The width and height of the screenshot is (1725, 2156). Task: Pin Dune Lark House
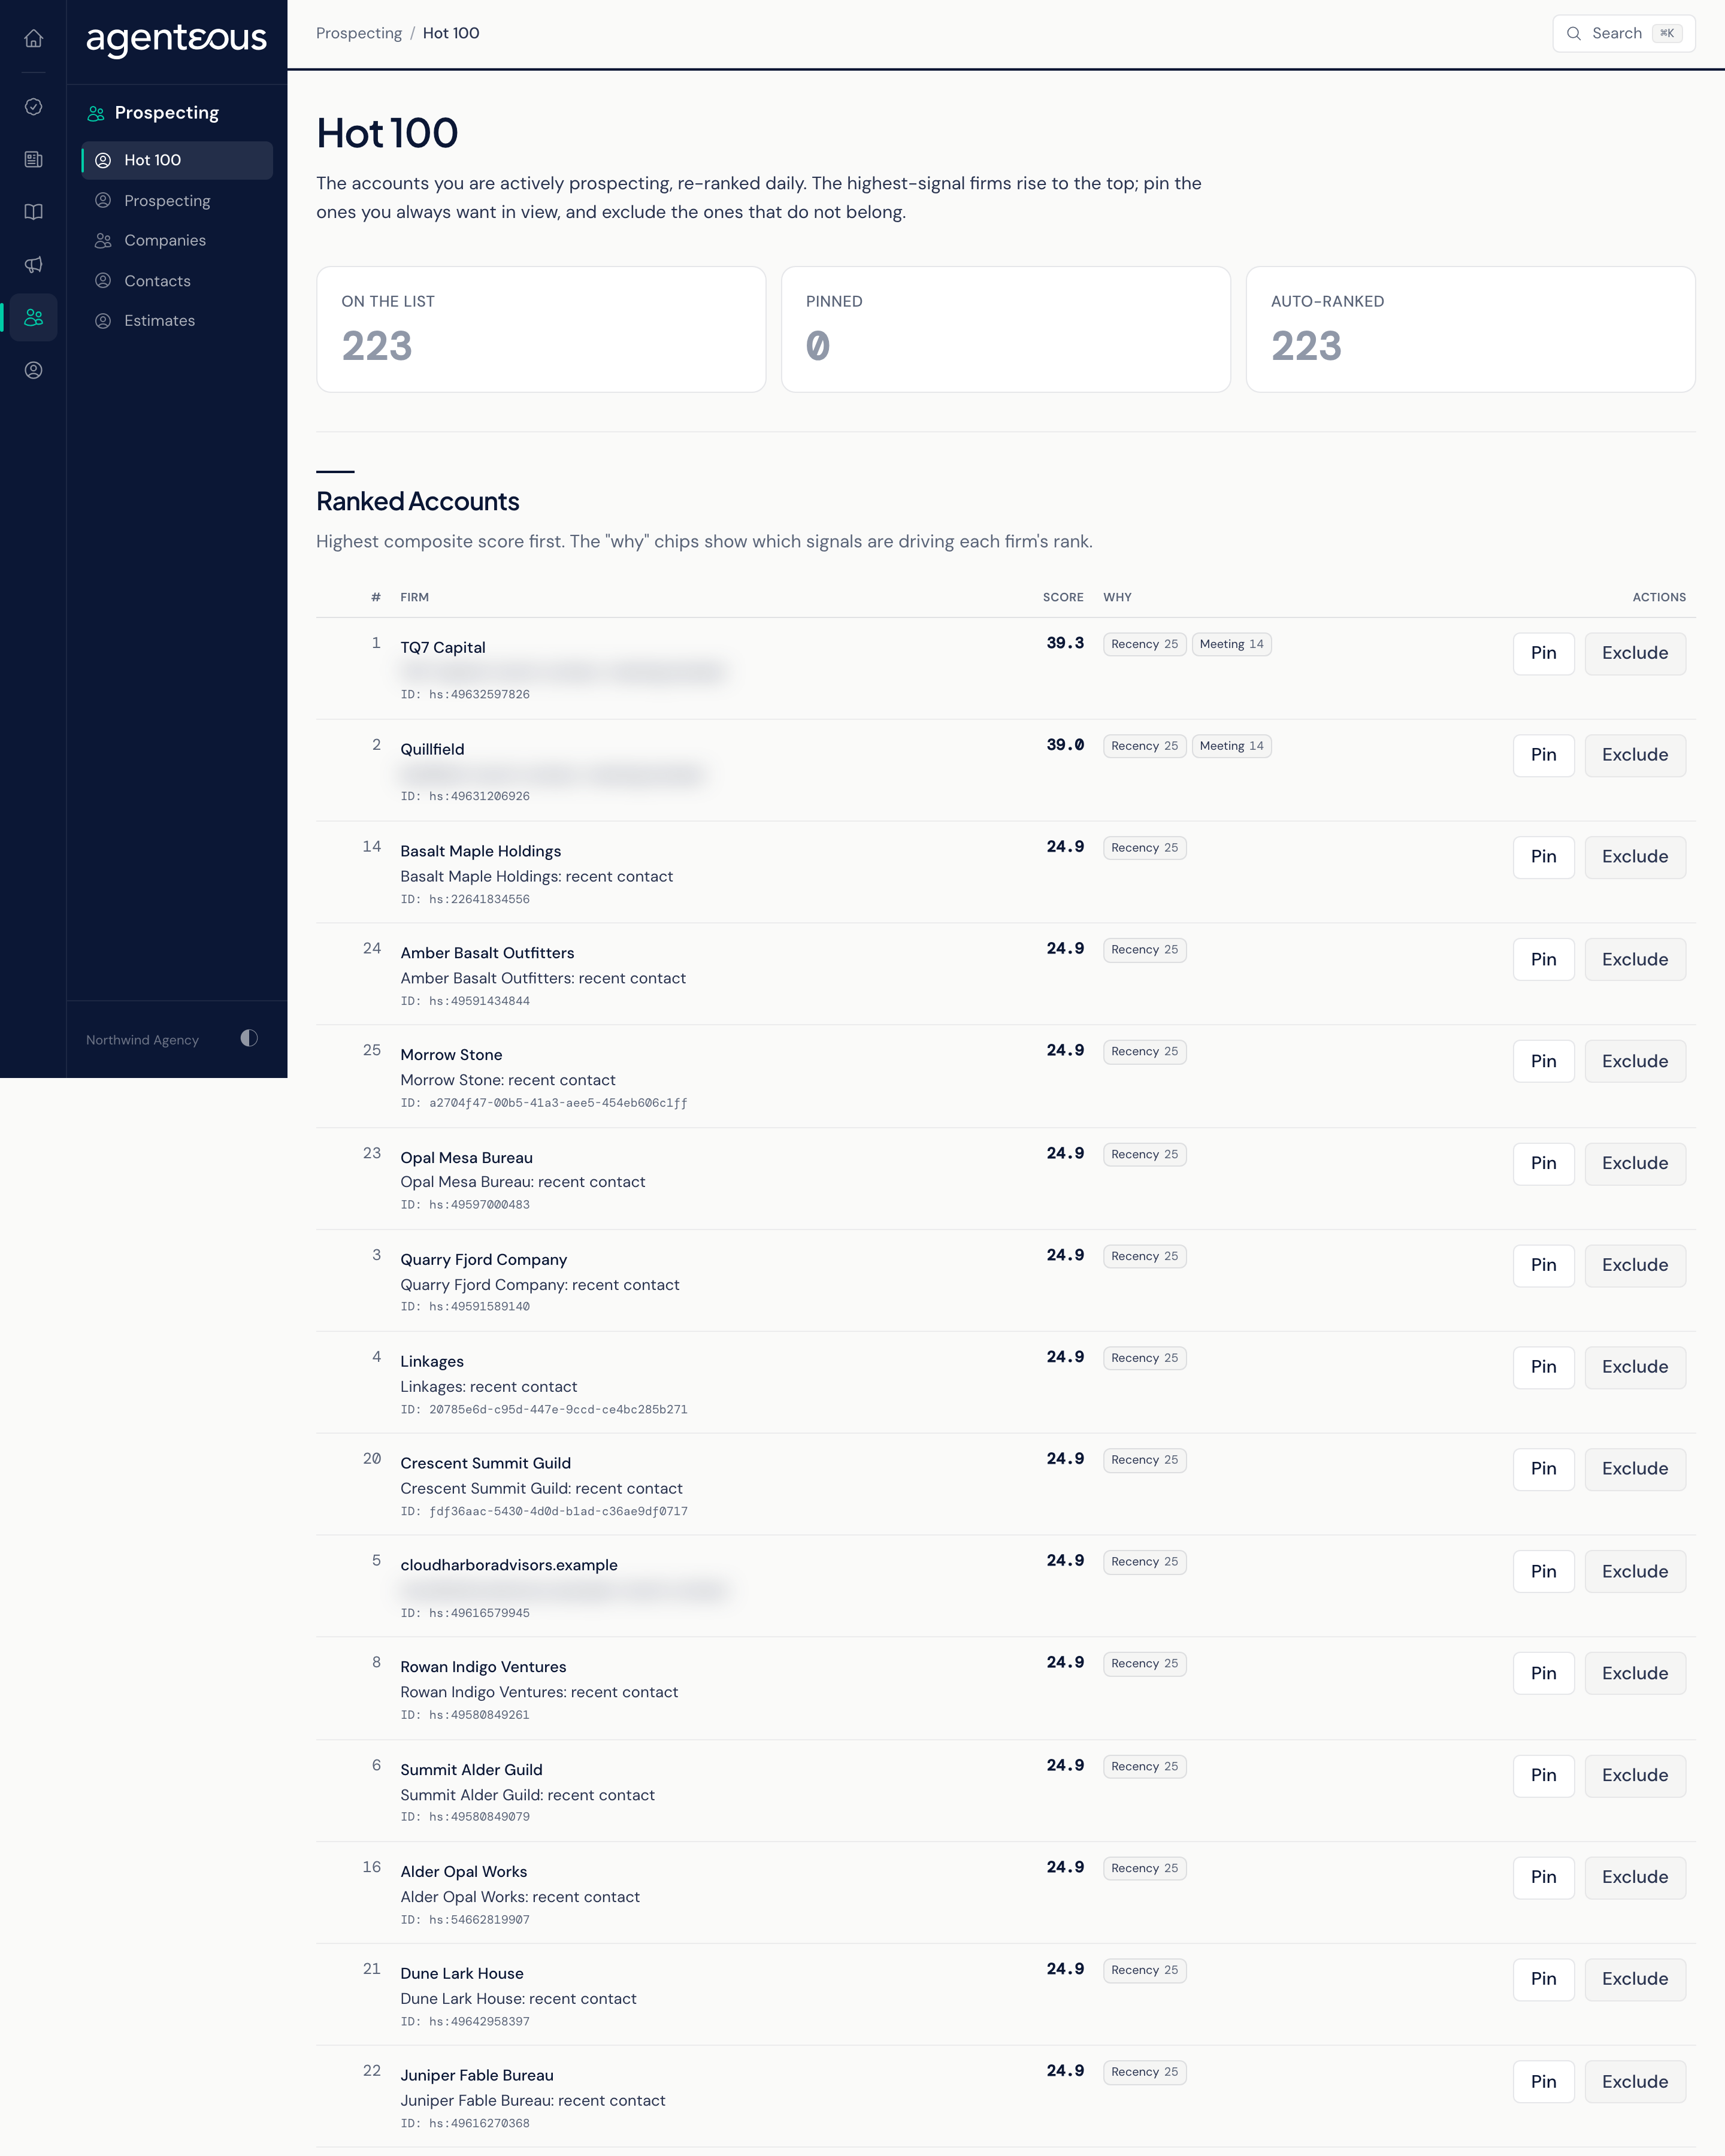[1543, 1979]
